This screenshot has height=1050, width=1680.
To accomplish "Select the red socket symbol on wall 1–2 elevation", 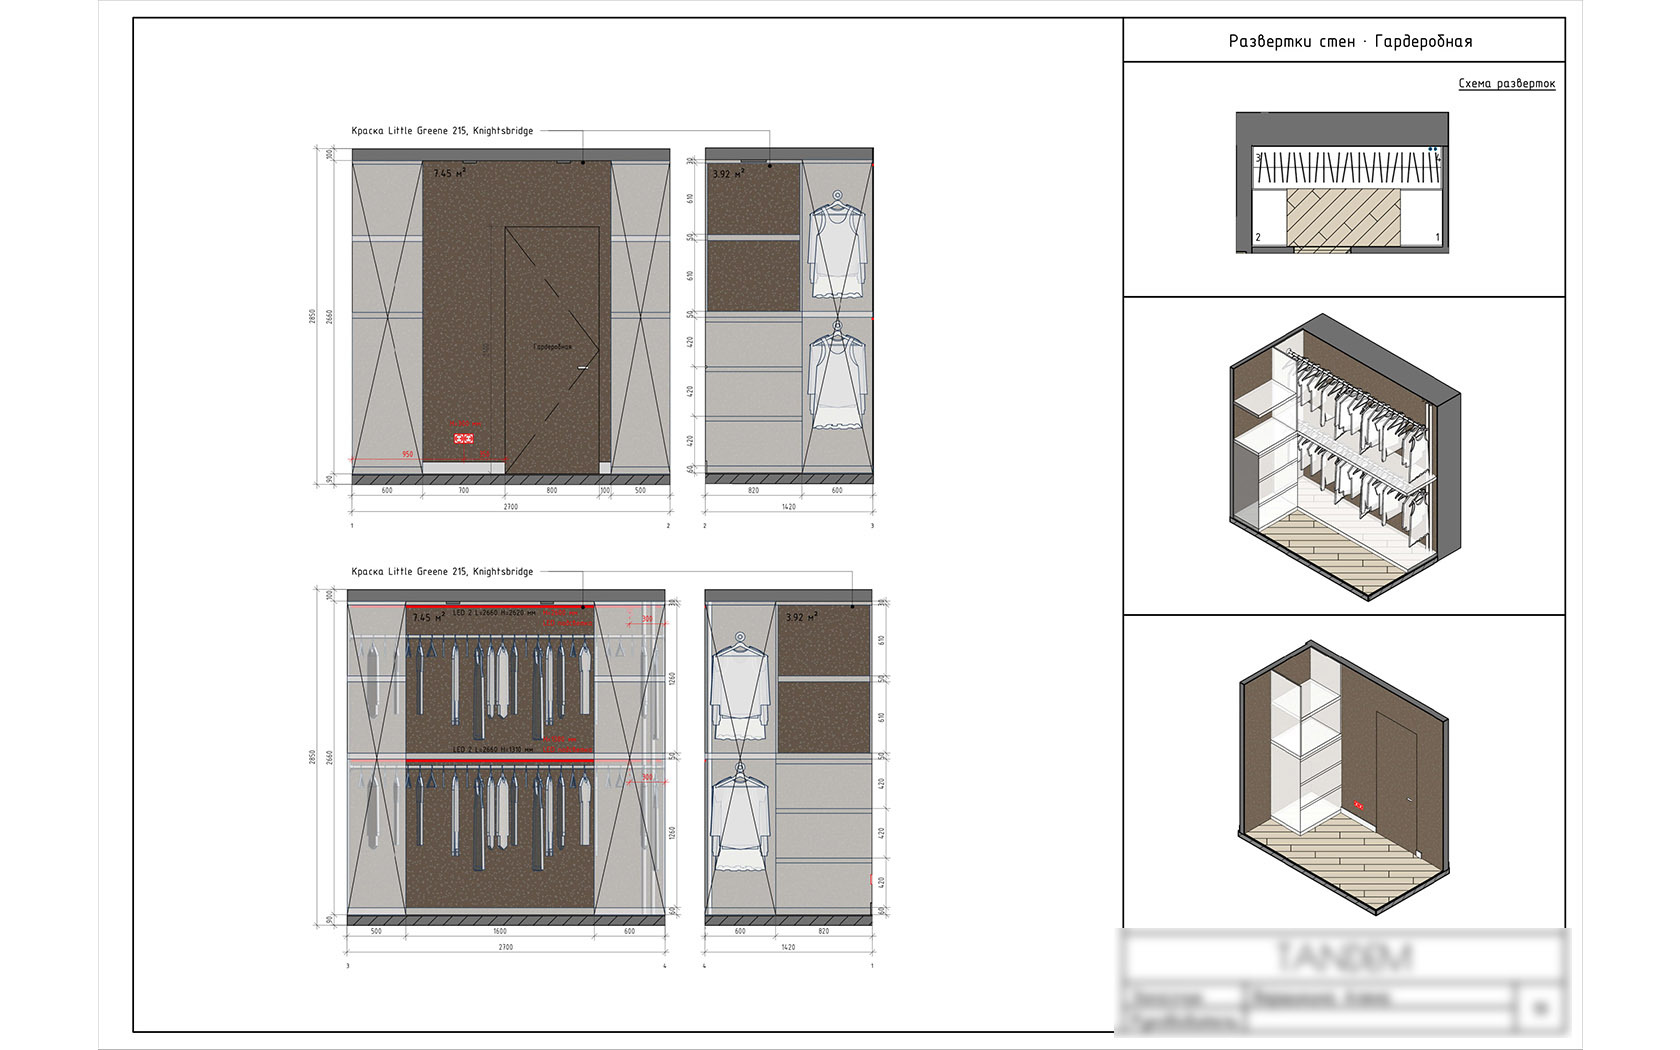I will [464, 438].
